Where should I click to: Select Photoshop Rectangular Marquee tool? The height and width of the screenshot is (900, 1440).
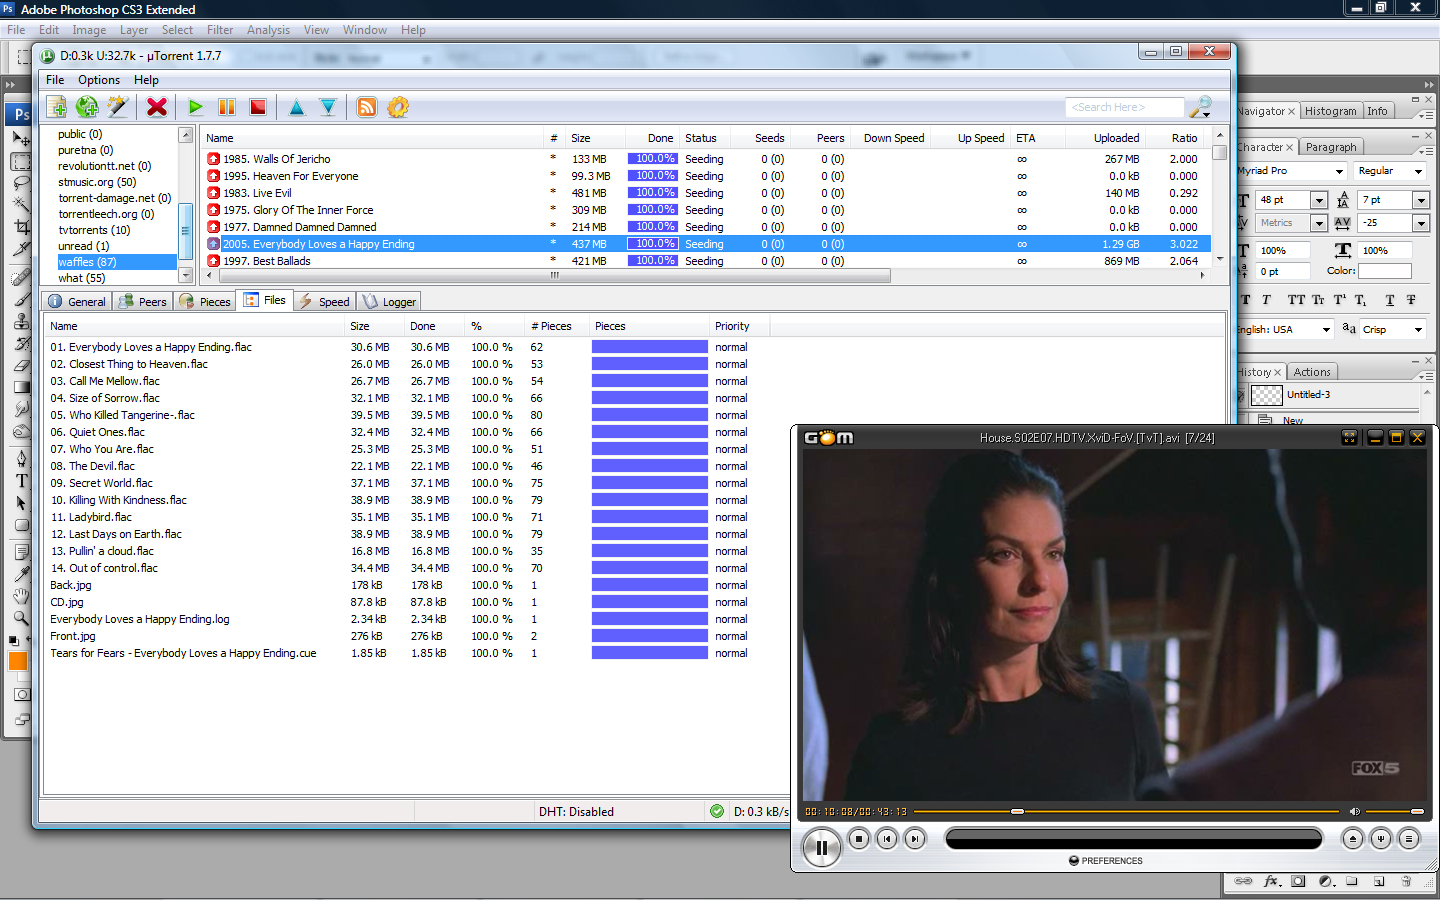(21, 161)
